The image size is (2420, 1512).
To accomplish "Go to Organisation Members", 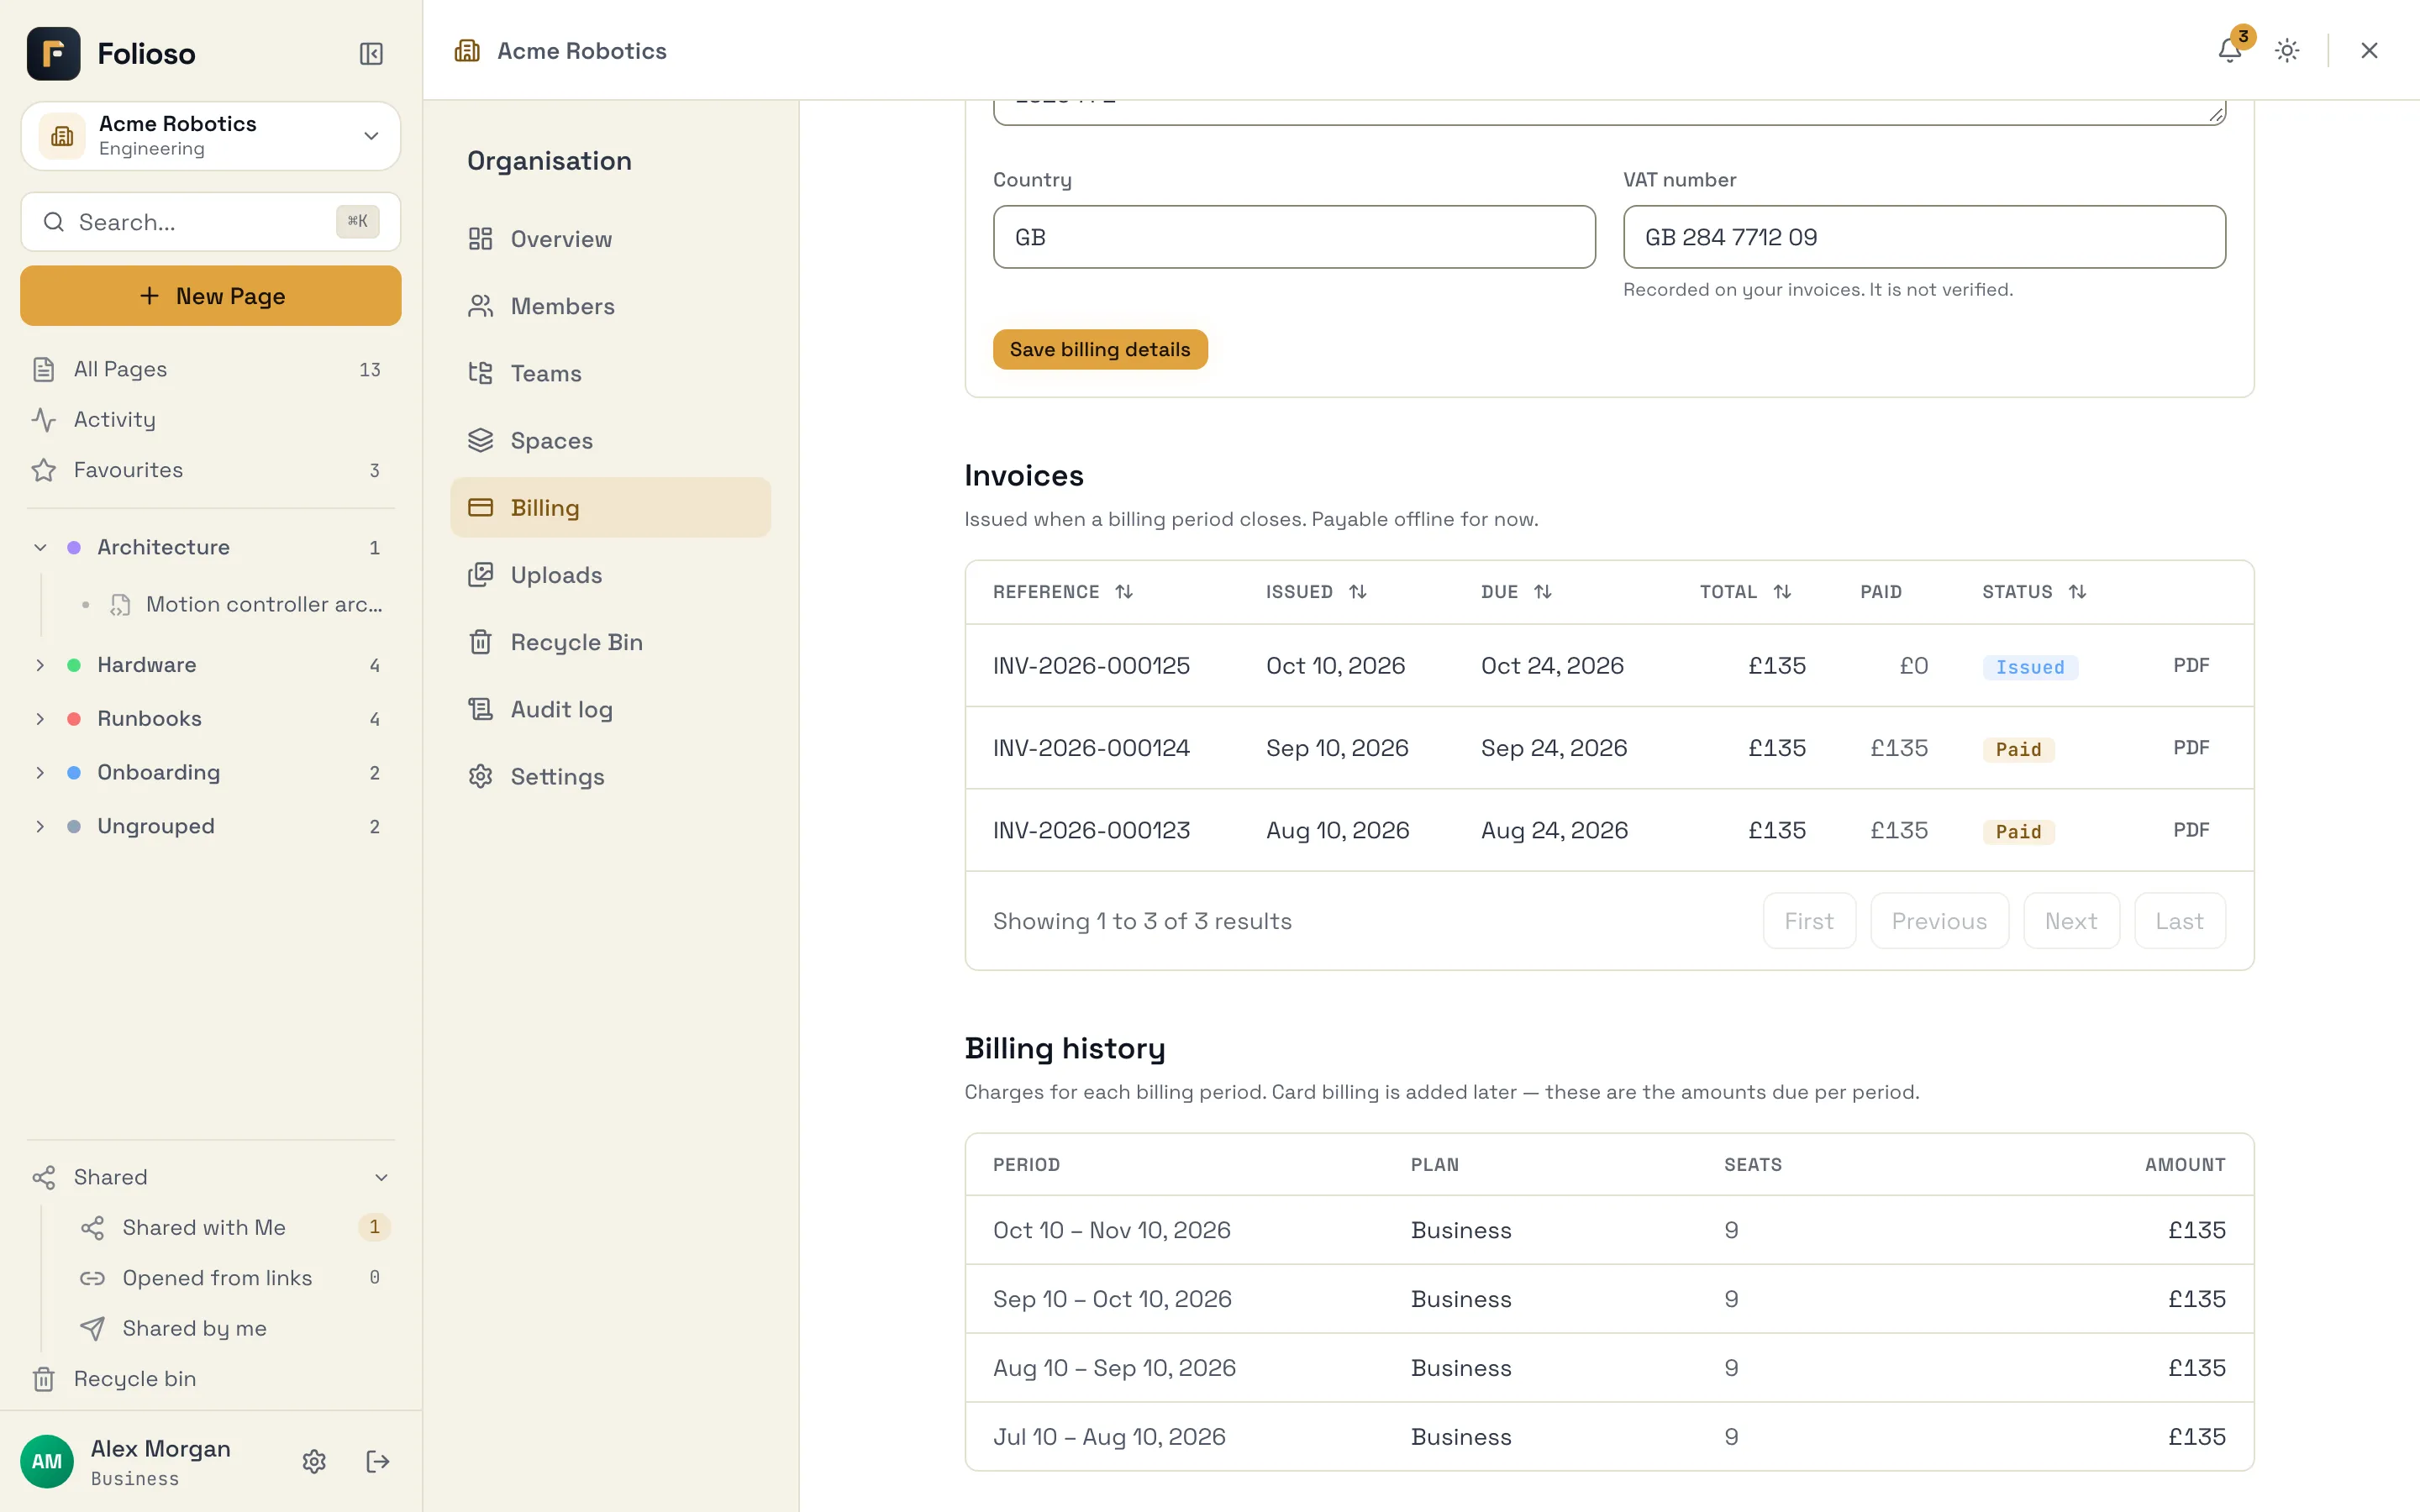I will pos(610,306).
